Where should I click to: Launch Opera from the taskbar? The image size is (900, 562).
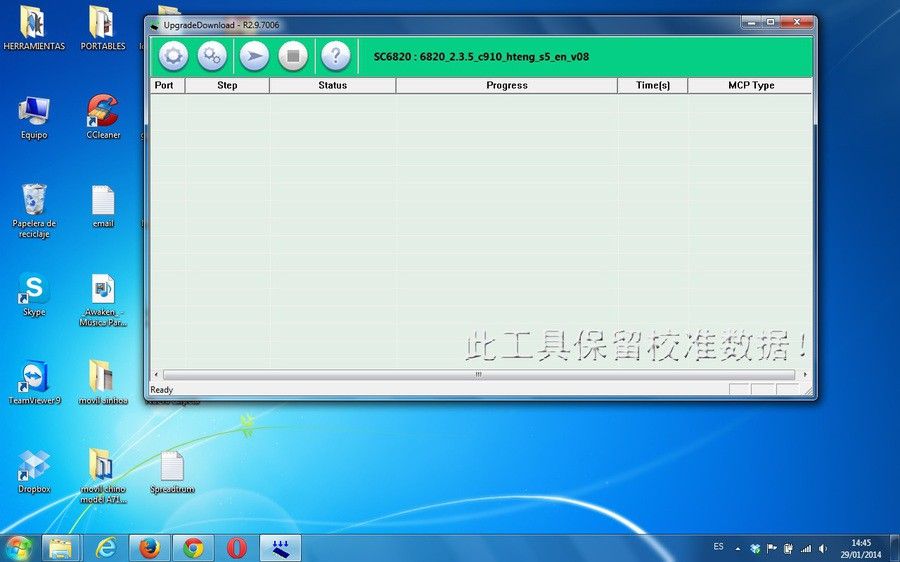point(236,548)
